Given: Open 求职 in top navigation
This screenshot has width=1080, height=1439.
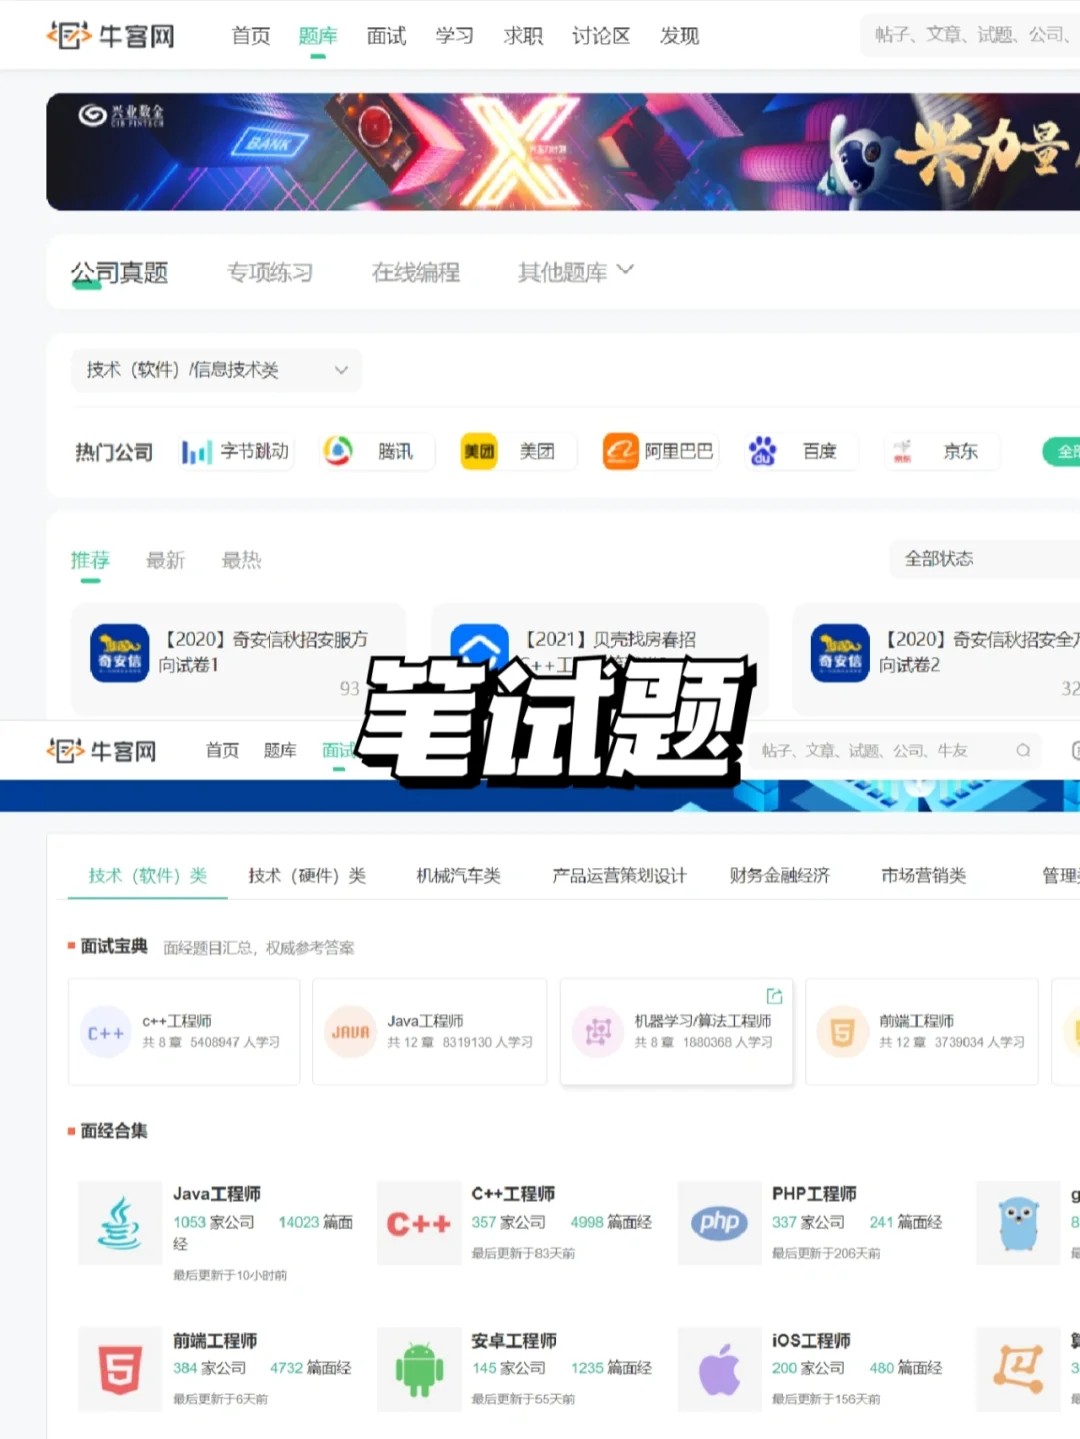Looking at the screenshot, I should [x=523, y=36].
